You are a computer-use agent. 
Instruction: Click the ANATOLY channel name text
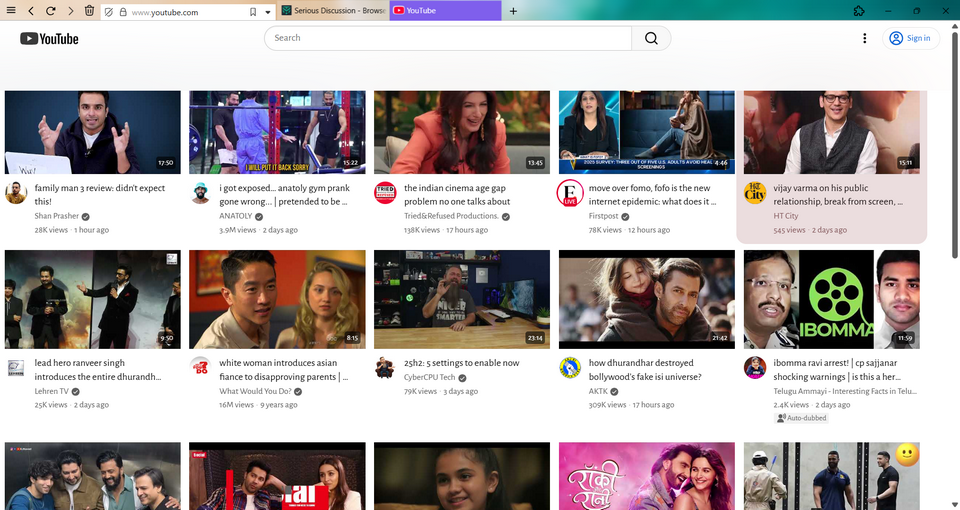[x=236, y=216]
